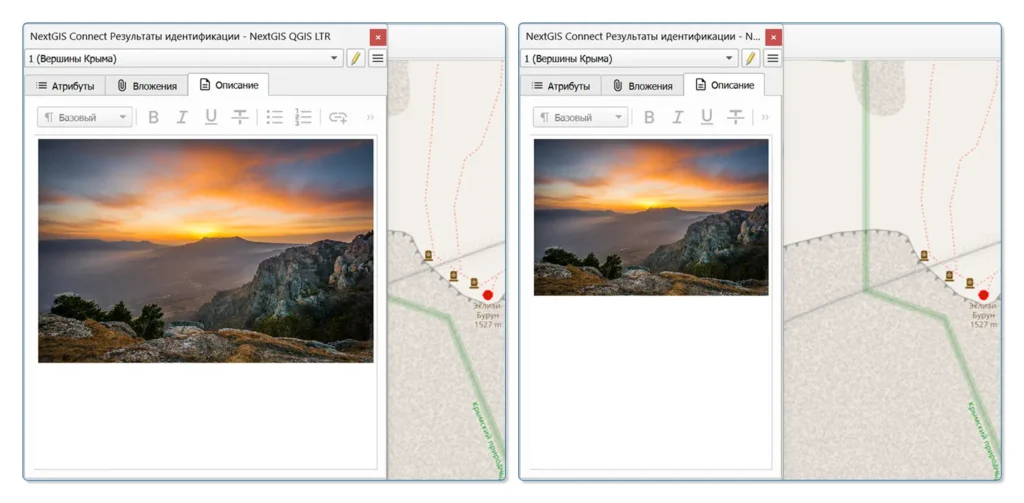
Task: Show more toolbar items in right window
Action: click(x=765, y=118)
